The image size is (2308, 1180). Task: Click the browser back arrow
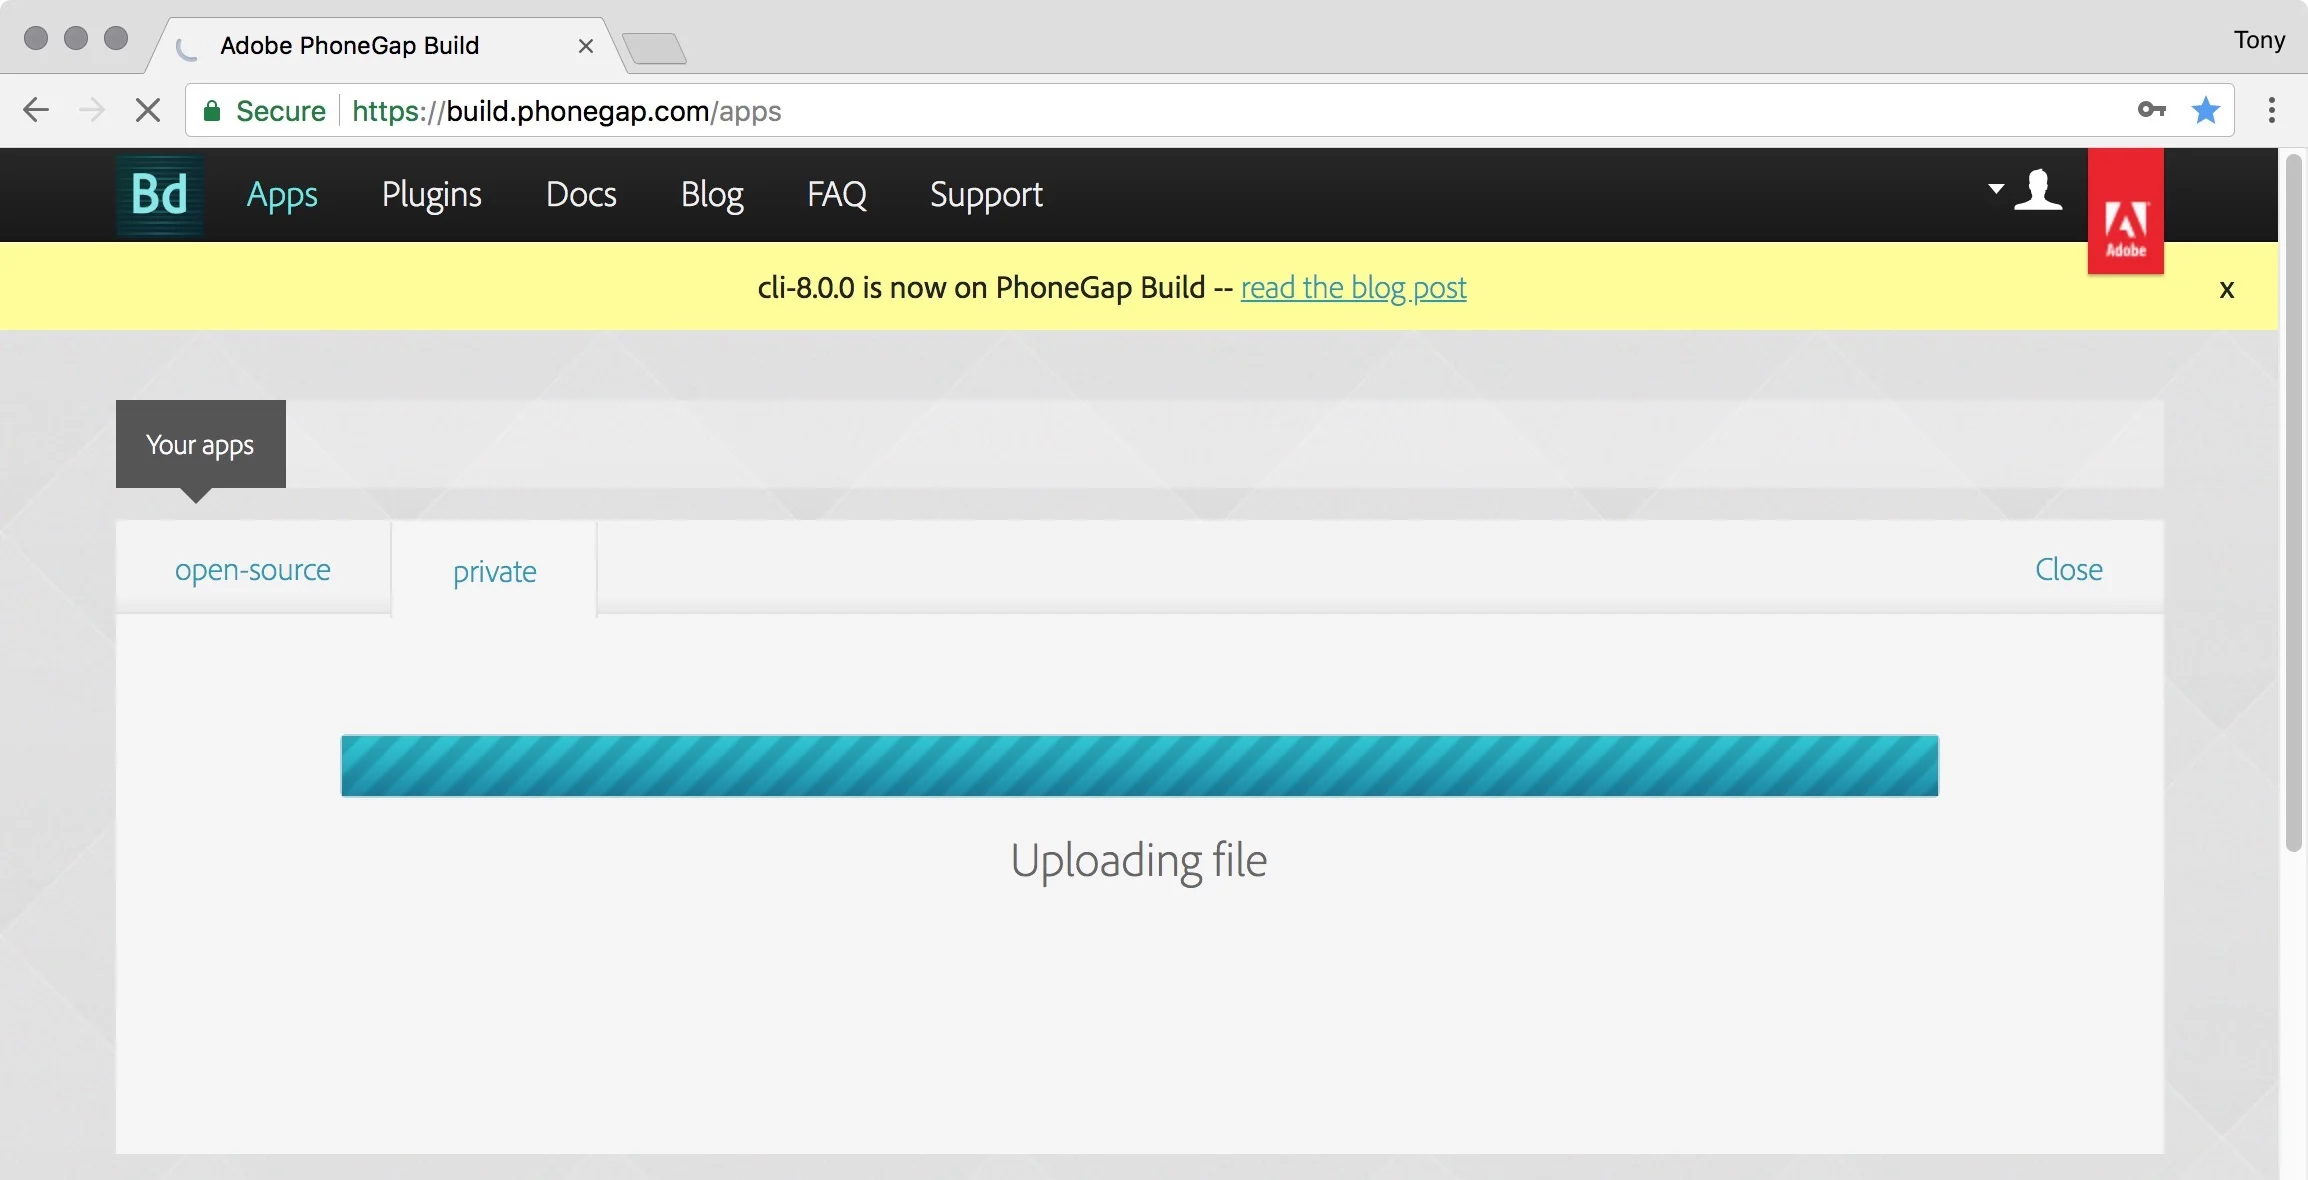(x=36, y=110)
